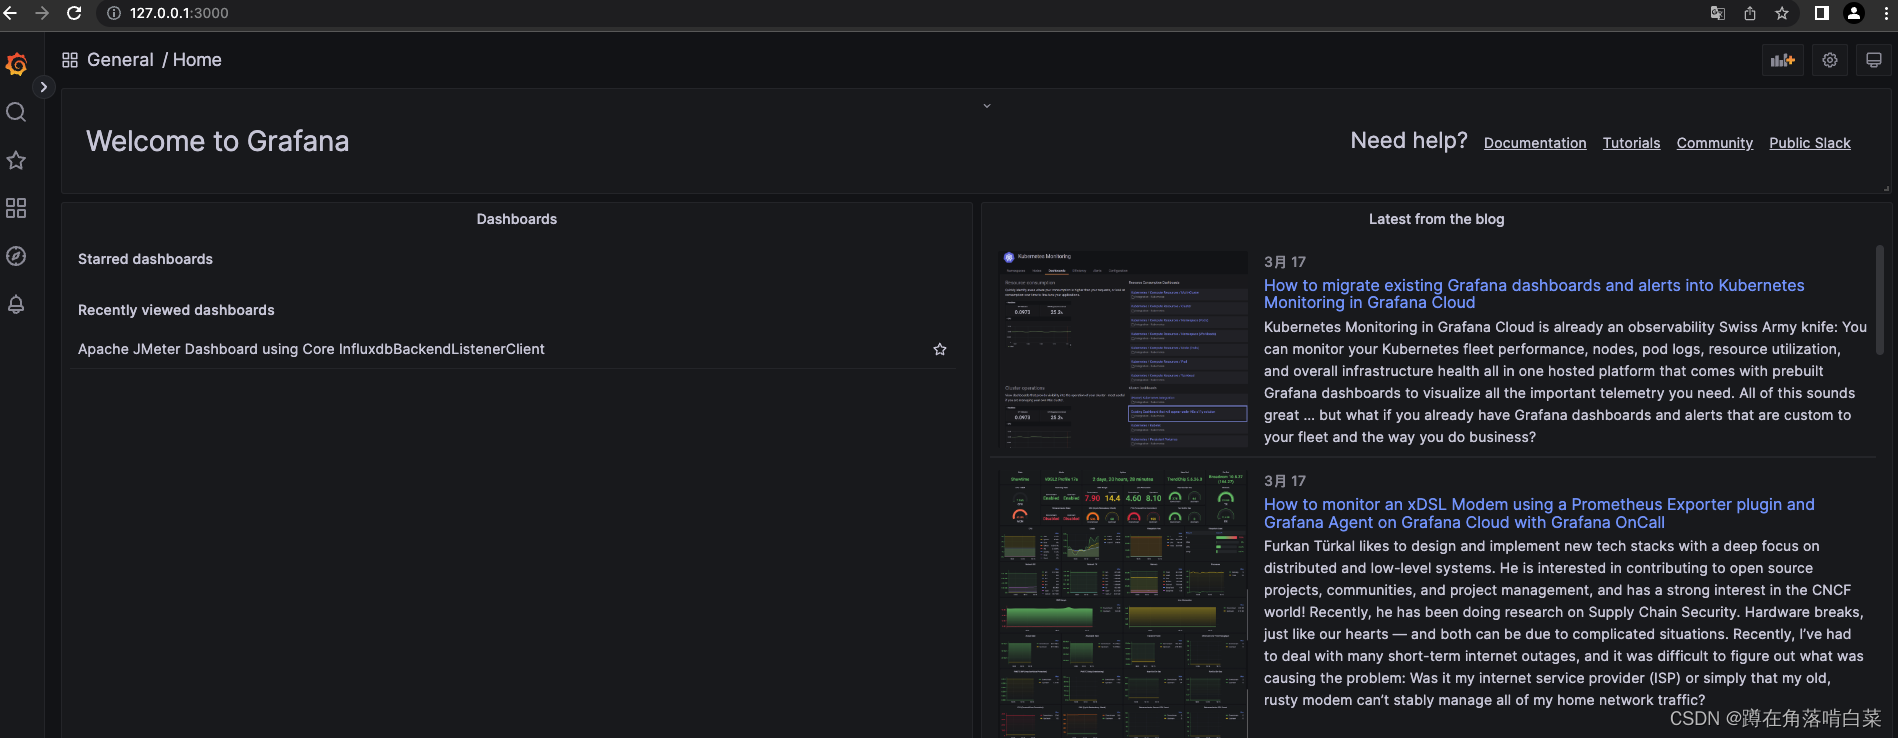Image resolution: width=1898 pixels, height=738 pixels.
Task: Bookmark this page with star icon
Action: coord(1782,13)
